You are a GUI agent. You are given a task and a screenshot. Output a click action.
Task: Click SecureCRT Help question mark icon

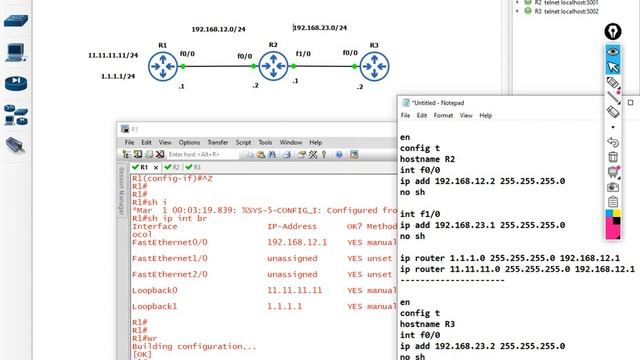(x=339, y=154)
